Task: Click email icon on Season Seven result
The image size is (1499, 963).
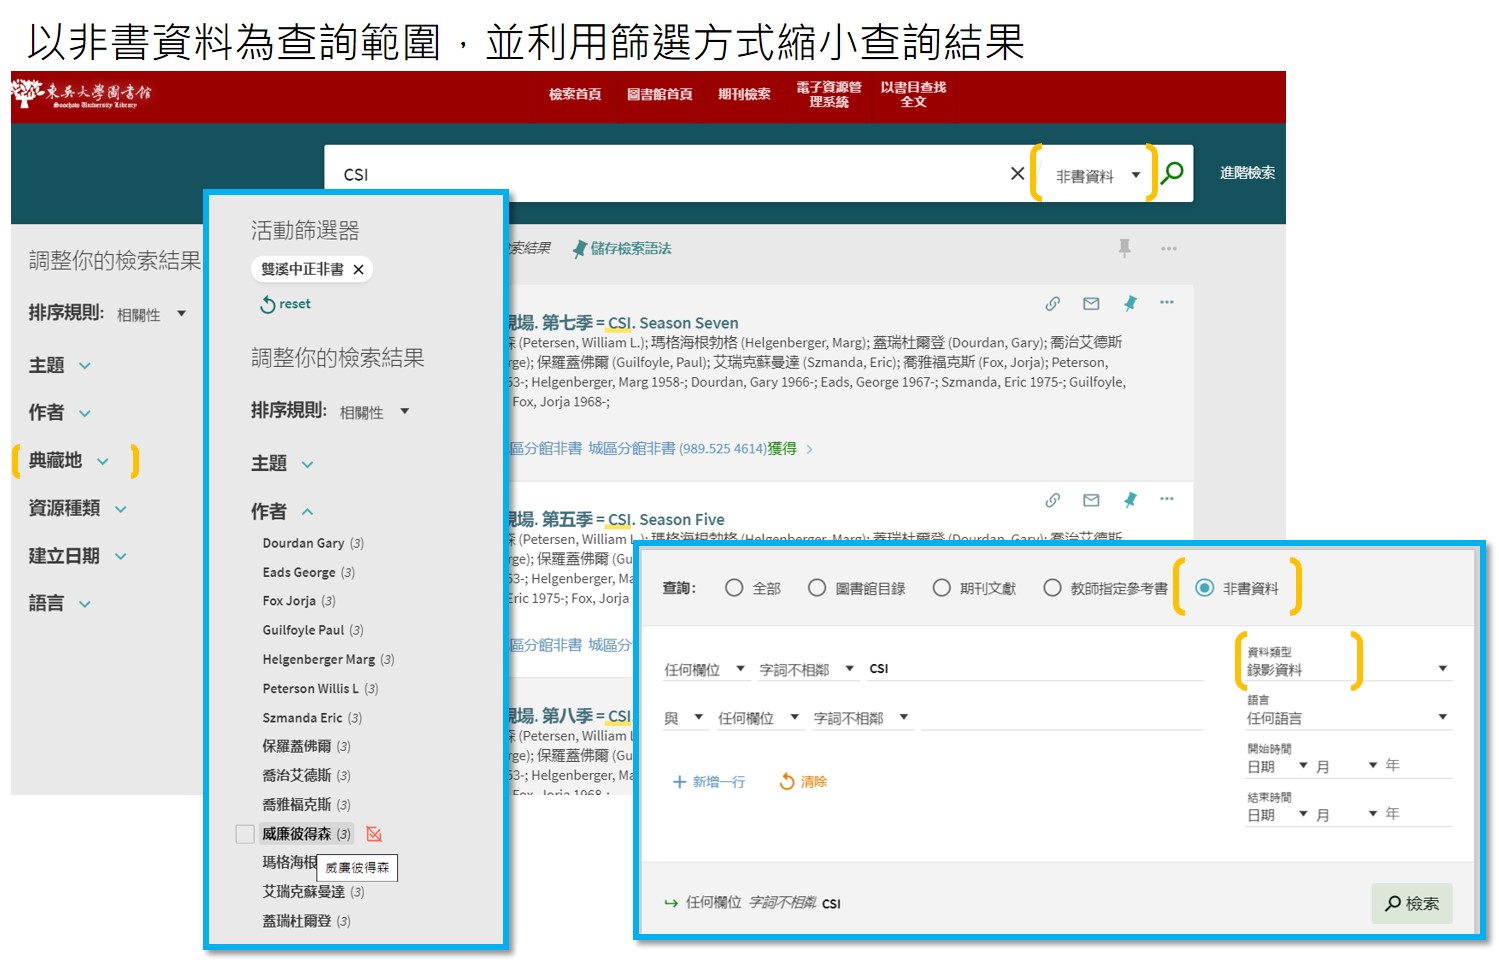Action: [x=1091, y=303]
